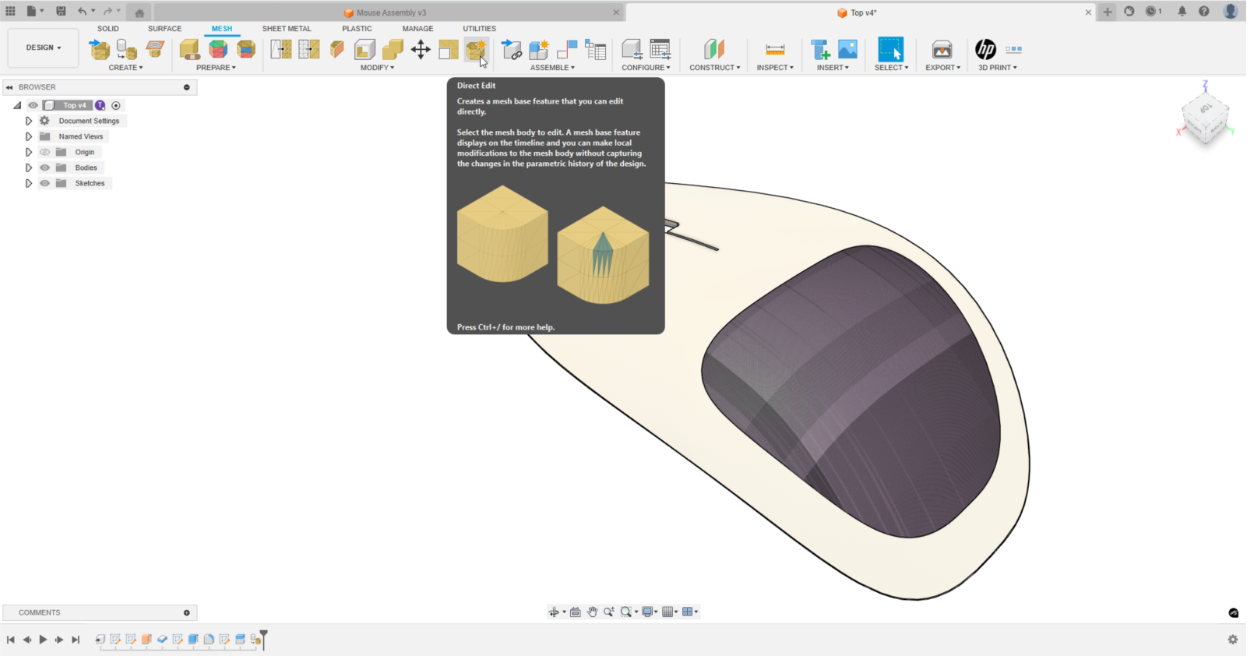Toggle visibility of the Bodies folder
The image size is (1248, 656).
click(44, 167)
